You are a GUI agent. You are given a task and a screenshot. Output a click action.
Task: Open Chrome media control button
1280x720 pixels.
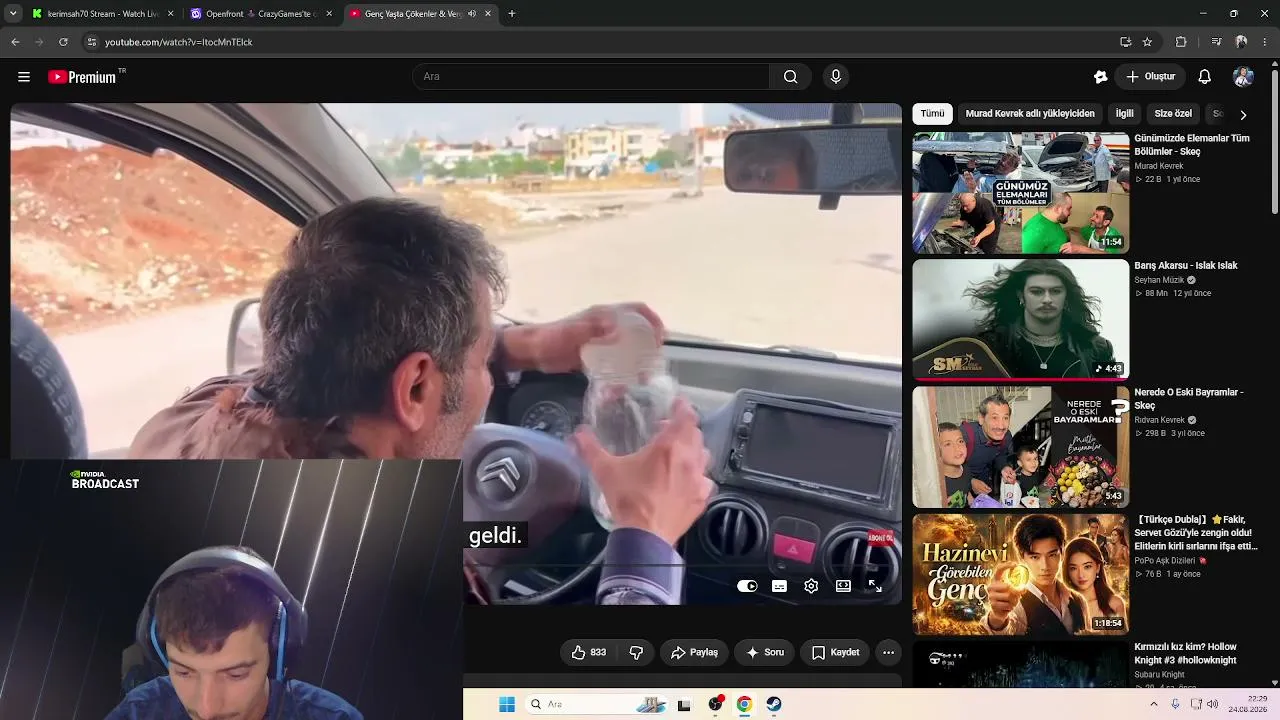click(1216, 42)
